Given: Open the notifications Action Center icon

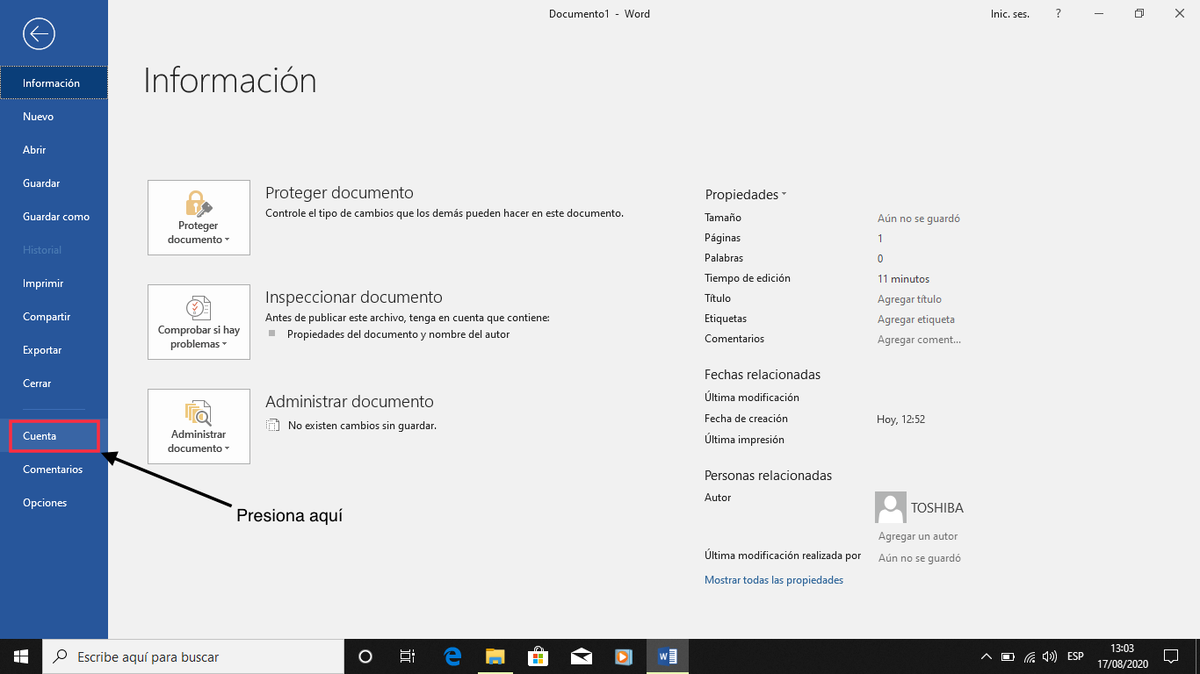Looking at the screenshot, I should 1171,656.
